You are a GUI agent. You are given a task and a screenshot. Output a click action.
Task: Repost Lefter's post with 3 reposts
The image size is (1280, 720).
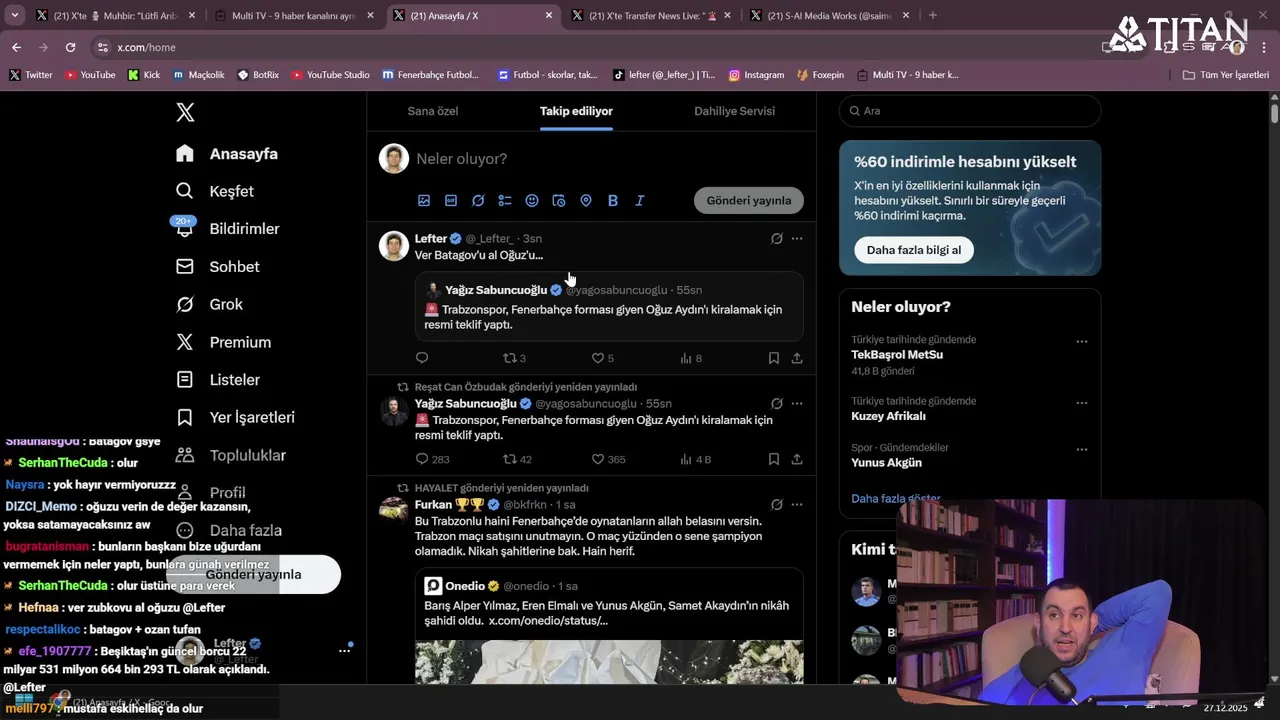pyautogui.click(x=514, y=358)
